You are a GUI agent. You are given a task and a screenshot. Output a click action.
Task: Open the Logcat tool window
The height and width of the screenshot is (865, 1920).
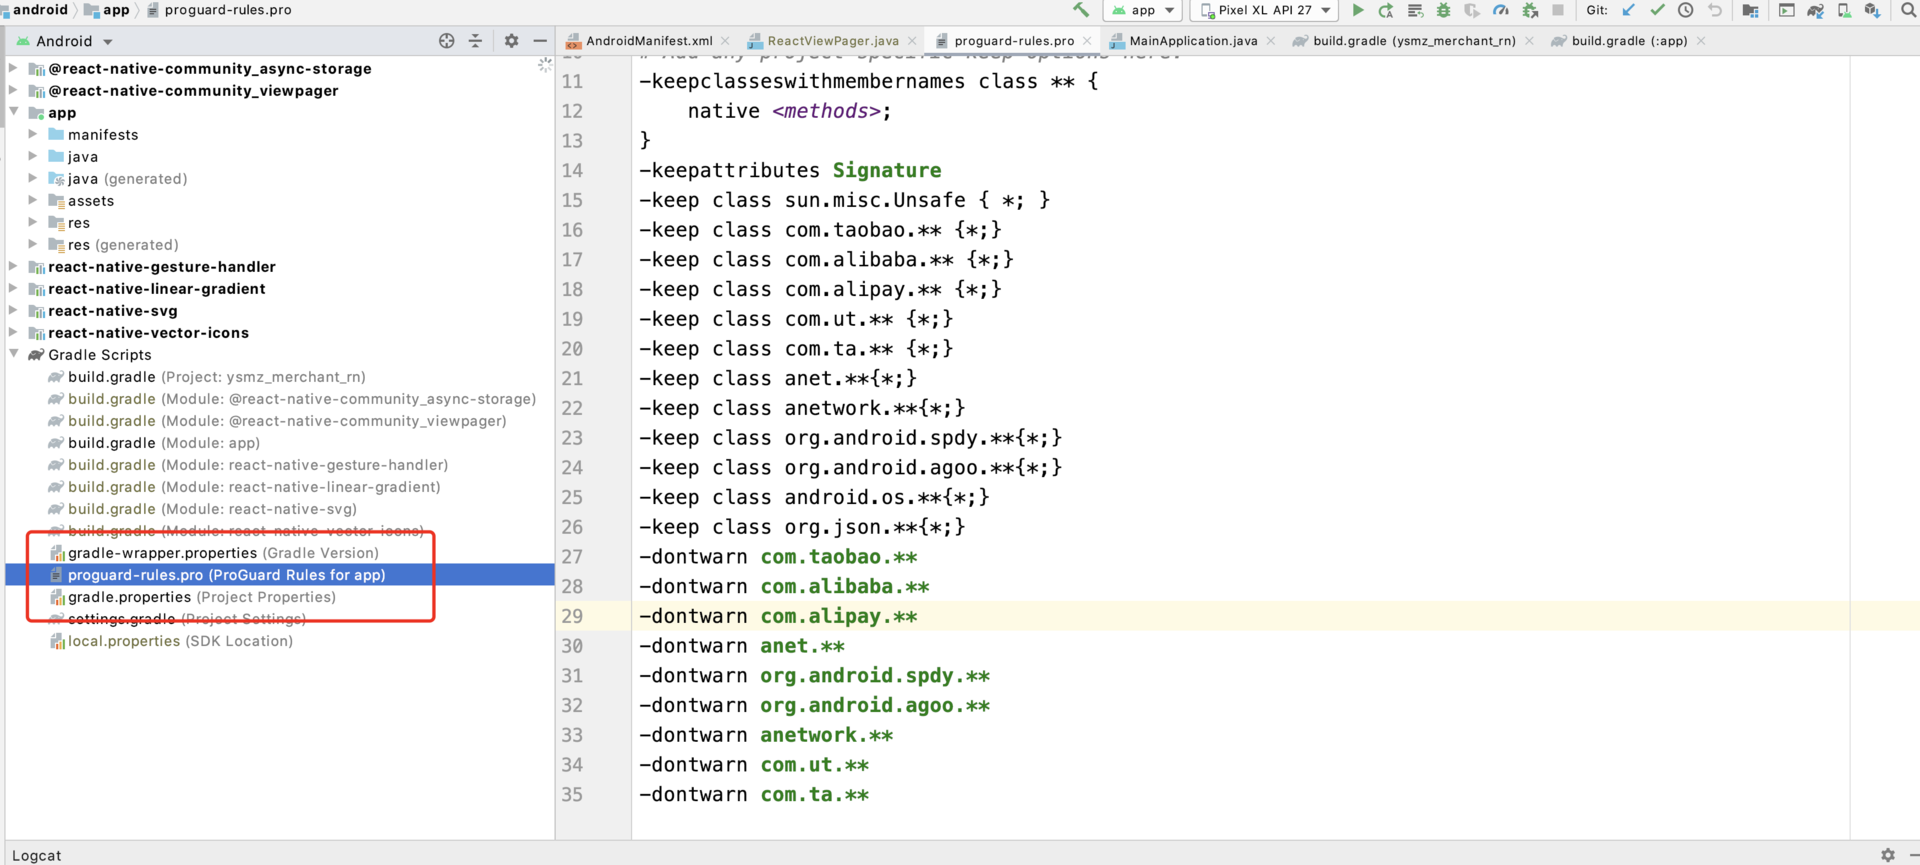pyautogui.click(x=36, y=855)
